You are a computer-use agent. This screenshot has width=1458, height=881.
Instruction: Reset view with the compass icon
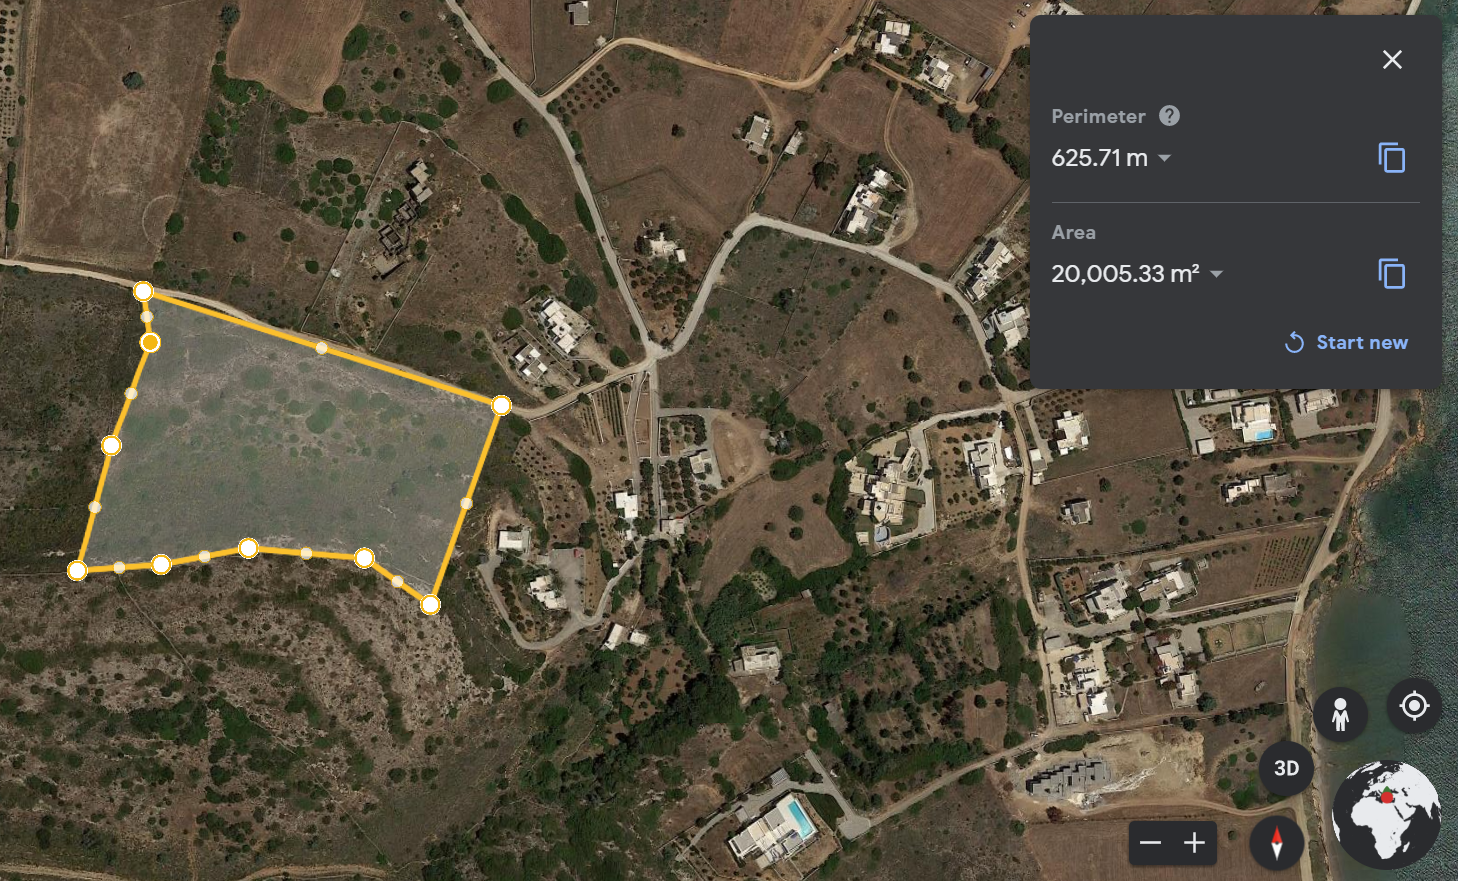click(1276, 843)
